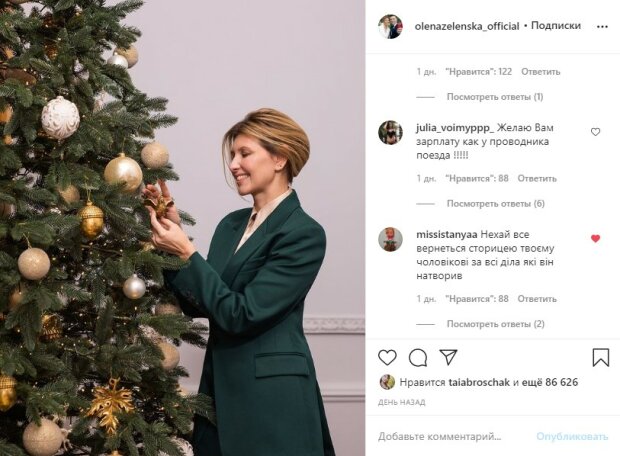This screenshot has height=456, width=620.
Task: Like julia_voimyppp_ comment with heart
Action: click(x=596, y=131)
